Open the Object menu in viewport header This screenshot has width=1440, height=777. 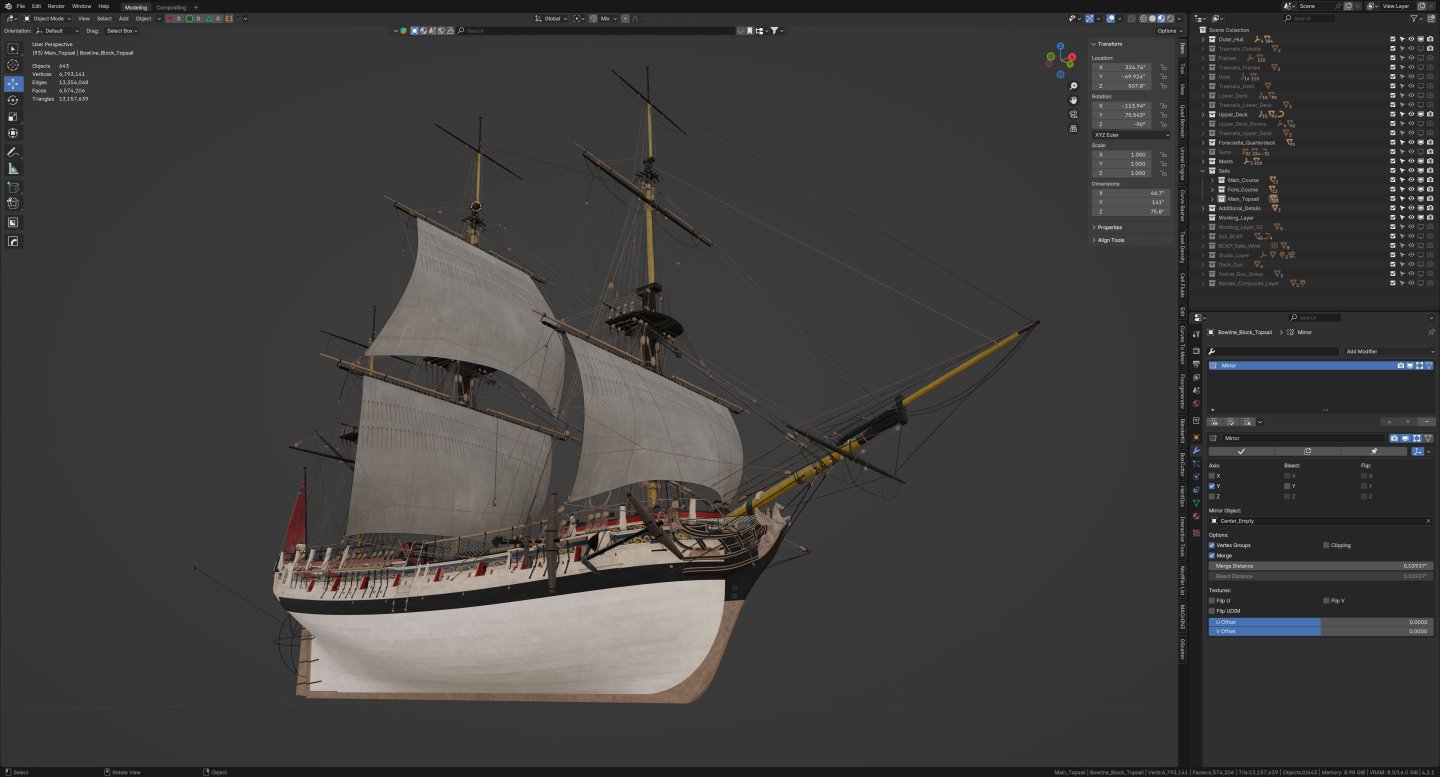point(144,18)
